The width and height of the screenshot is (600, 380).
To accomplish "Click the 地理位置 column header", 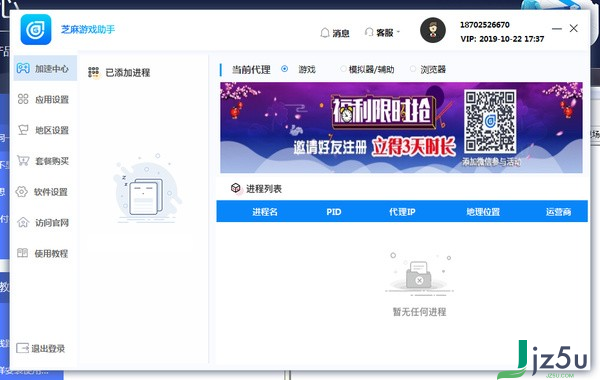I will coord(483,212).
